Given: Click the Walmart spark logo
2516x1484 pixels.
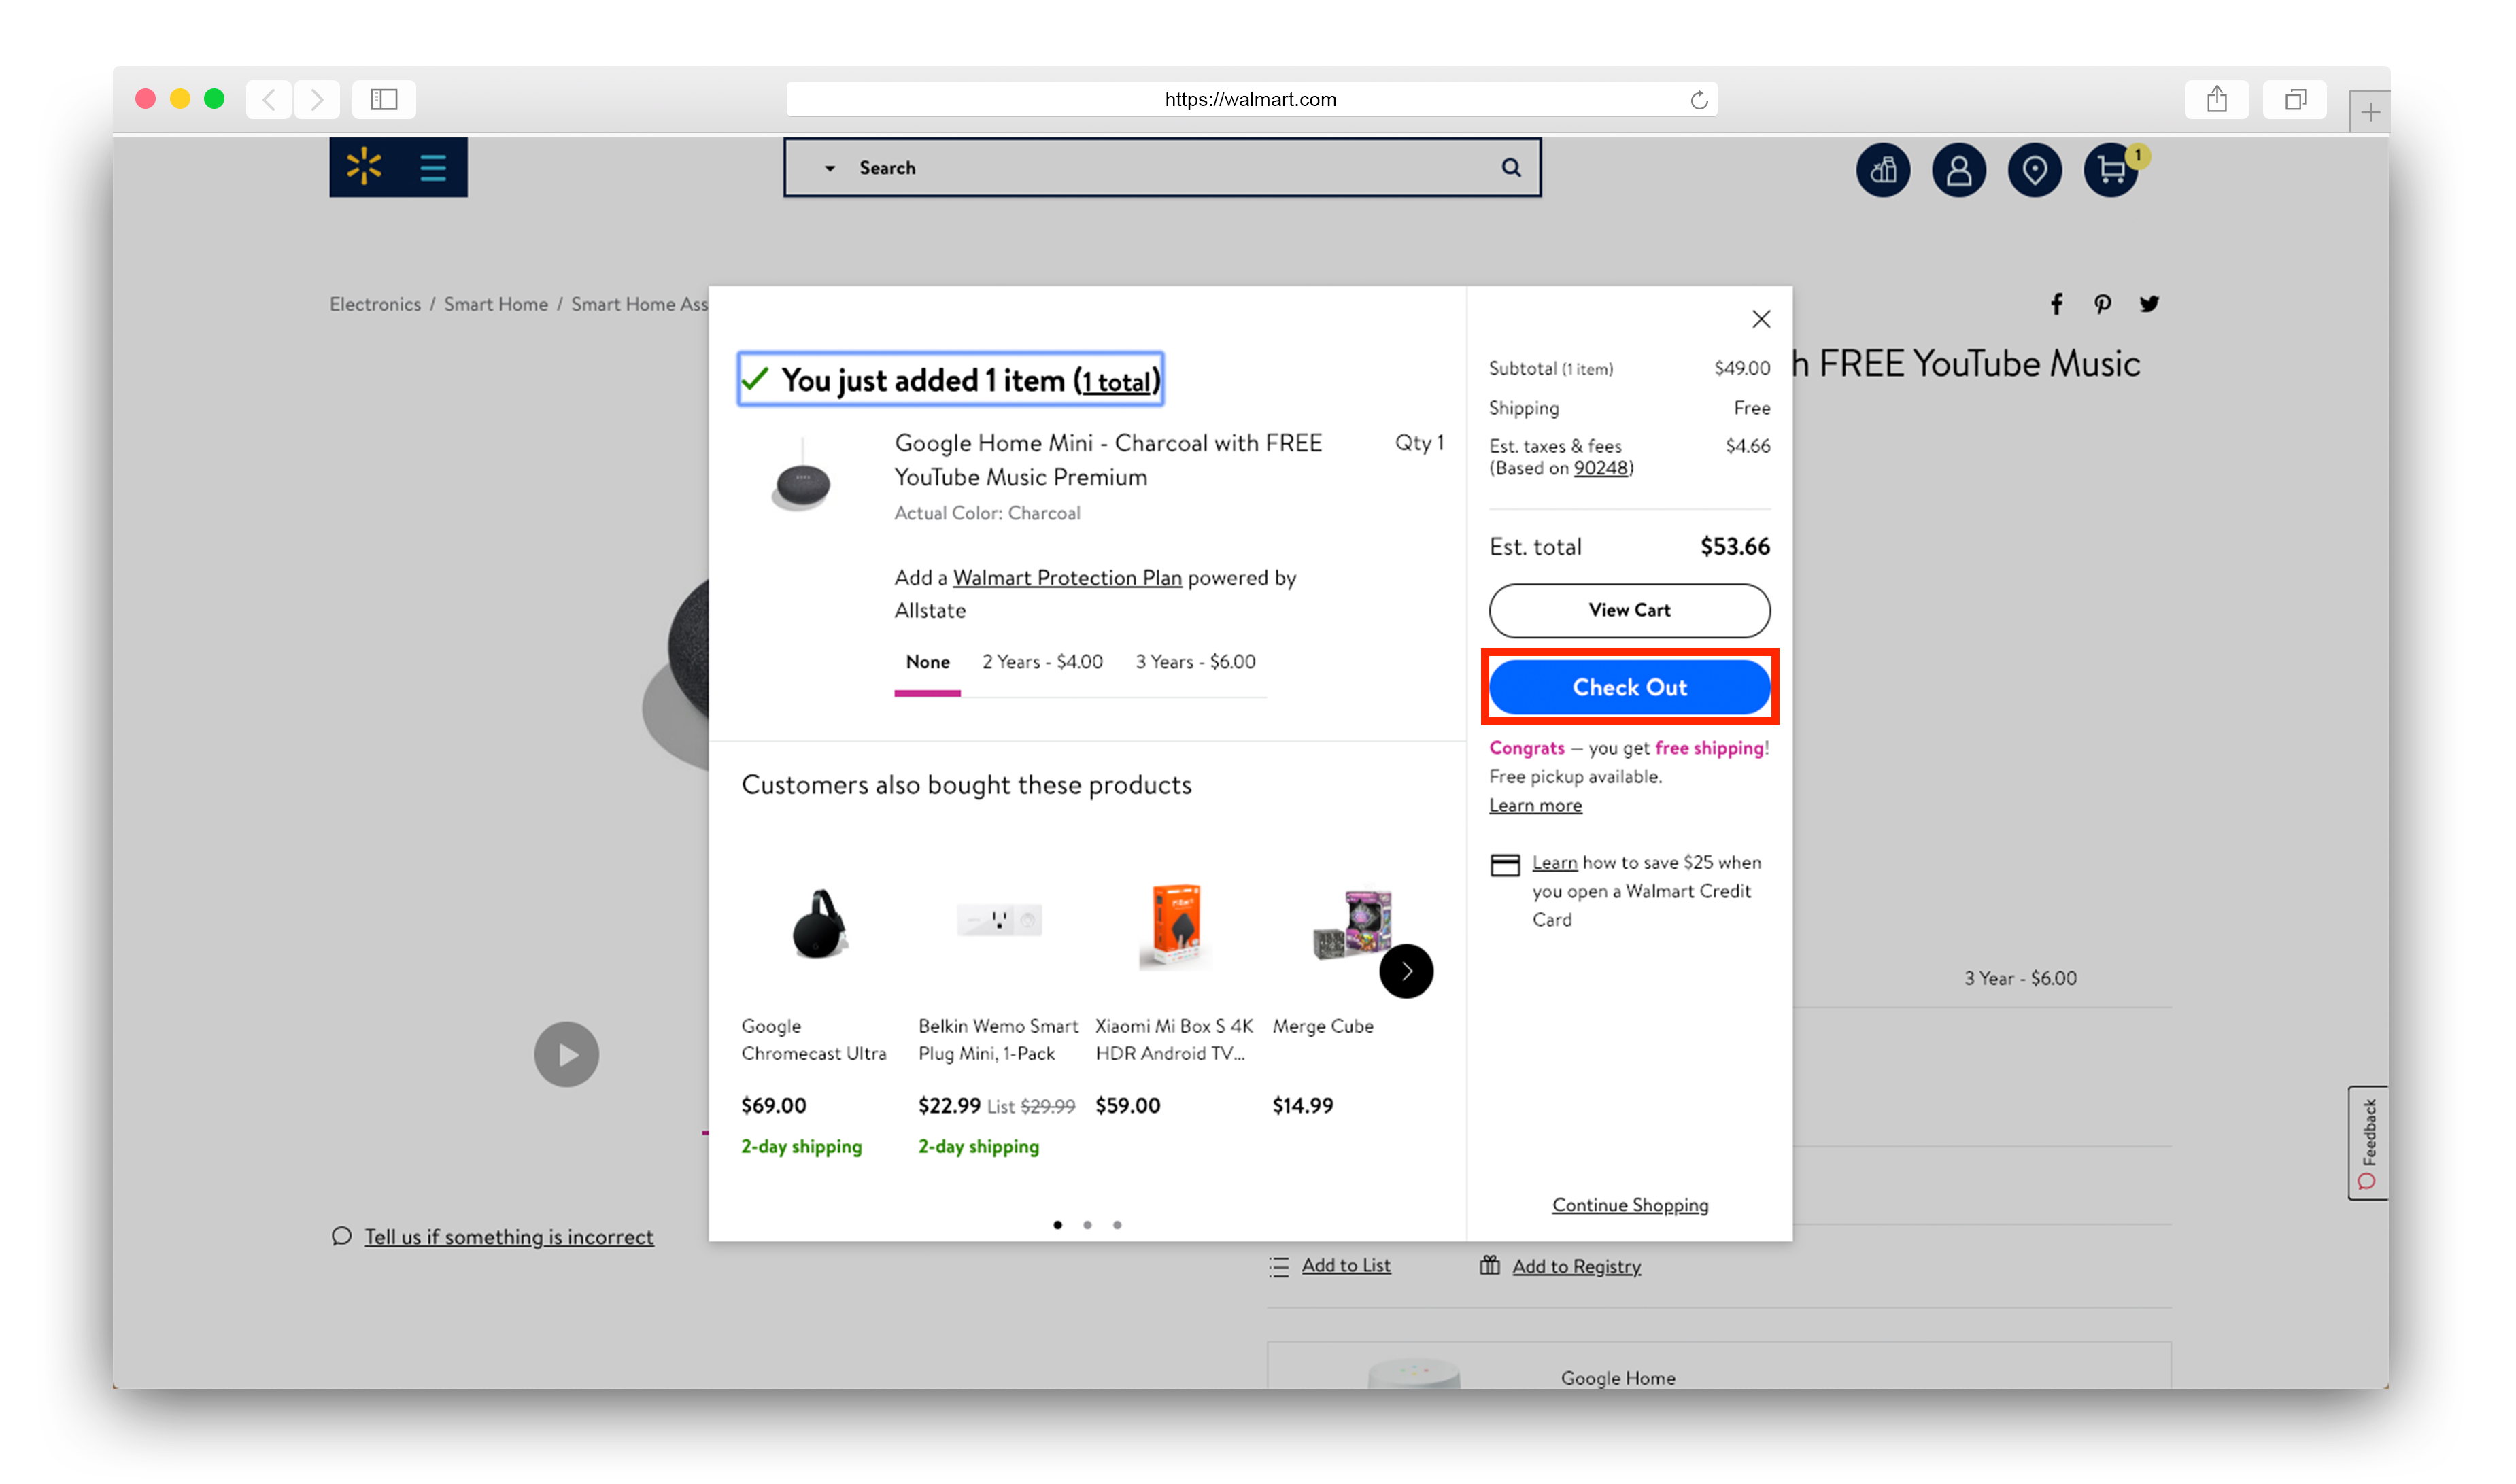Looking at the screenshot, I should 364,167.
